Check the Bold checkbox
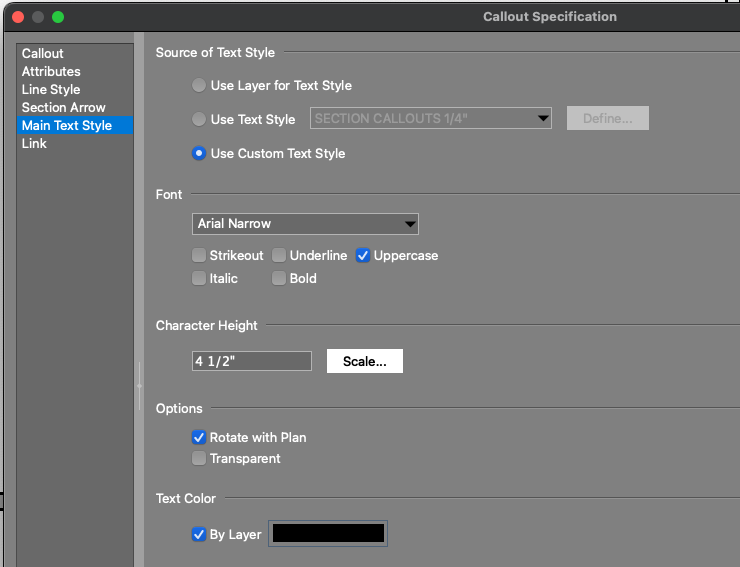This screenshot has width=740, height=567. pos(280,279)
